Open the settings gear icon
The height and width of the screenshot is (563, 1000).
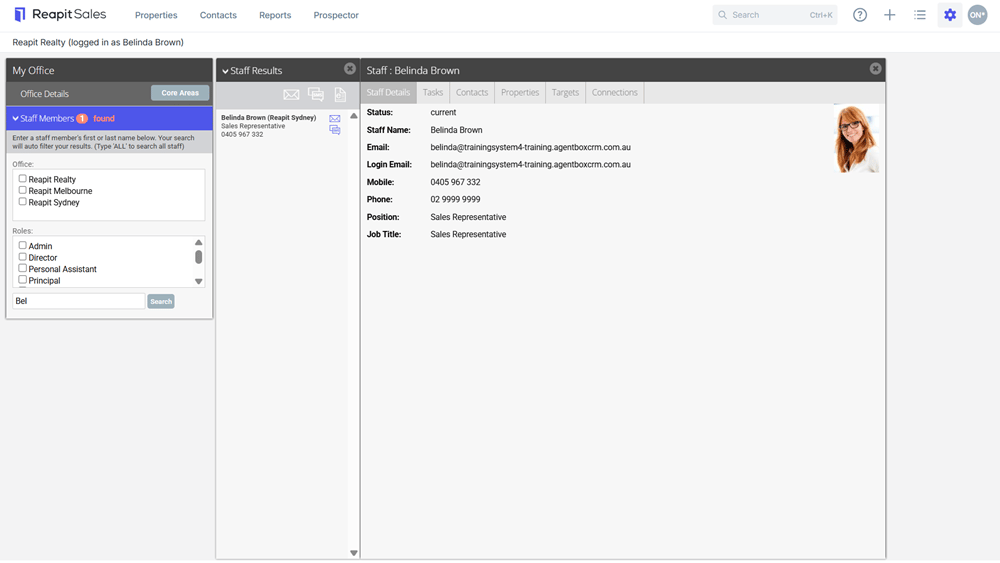(950, 15)
